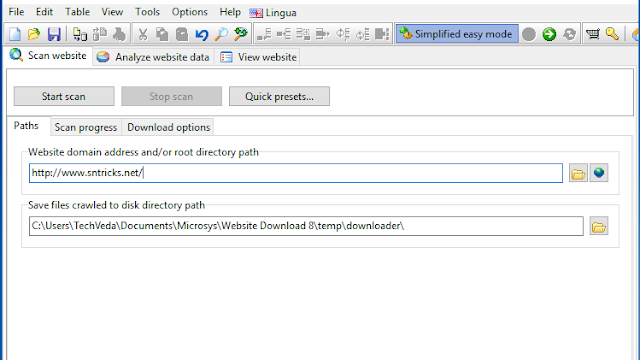
Task: Click the first icon right of the green magnifier
Action: pyautogui.click(x=264, y=34)
